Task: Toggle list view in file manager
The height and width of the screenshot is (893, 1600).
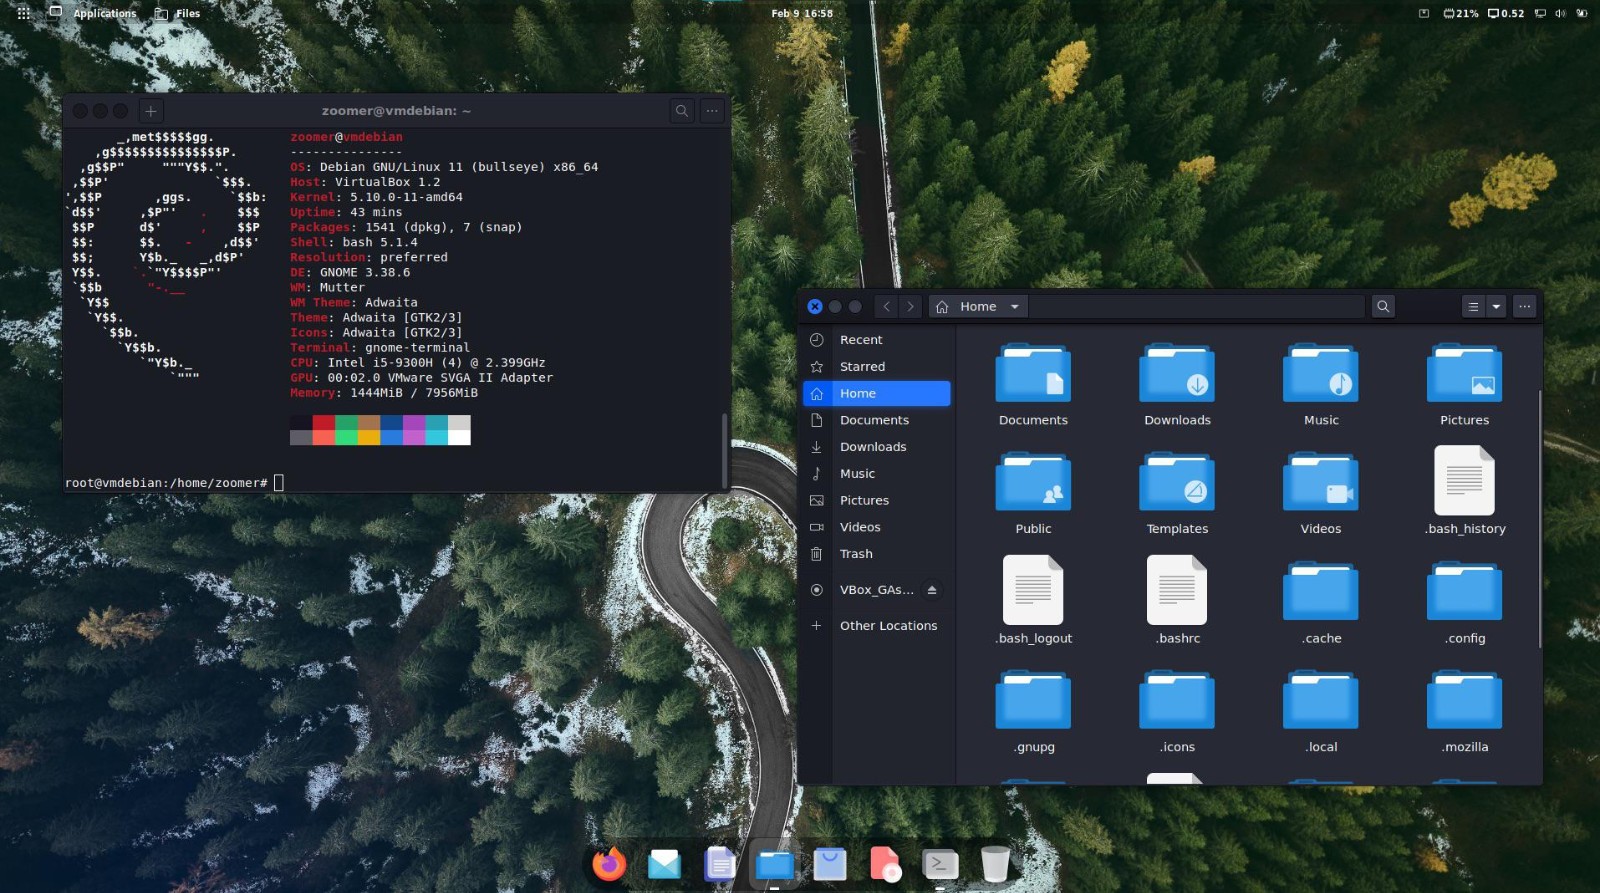Action: [1473, 307]
